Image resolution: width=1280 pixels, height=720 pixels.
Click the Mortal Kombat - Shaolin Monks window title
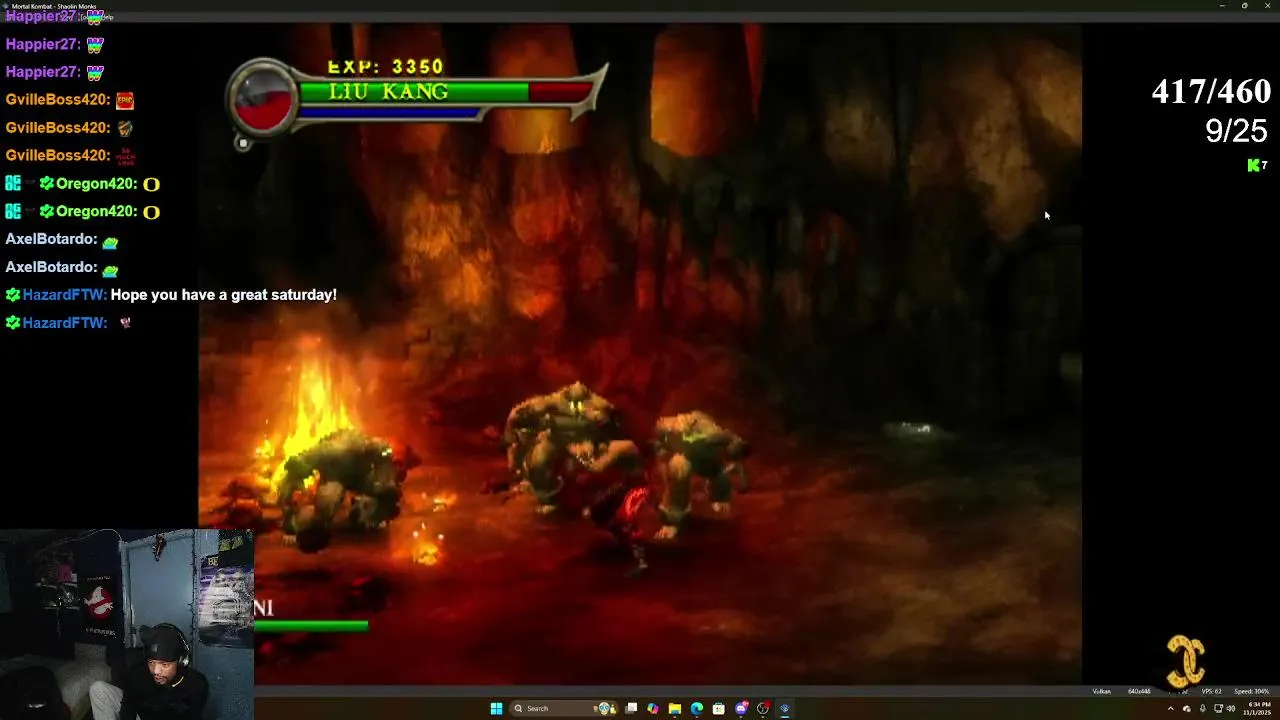coord(54,6)
